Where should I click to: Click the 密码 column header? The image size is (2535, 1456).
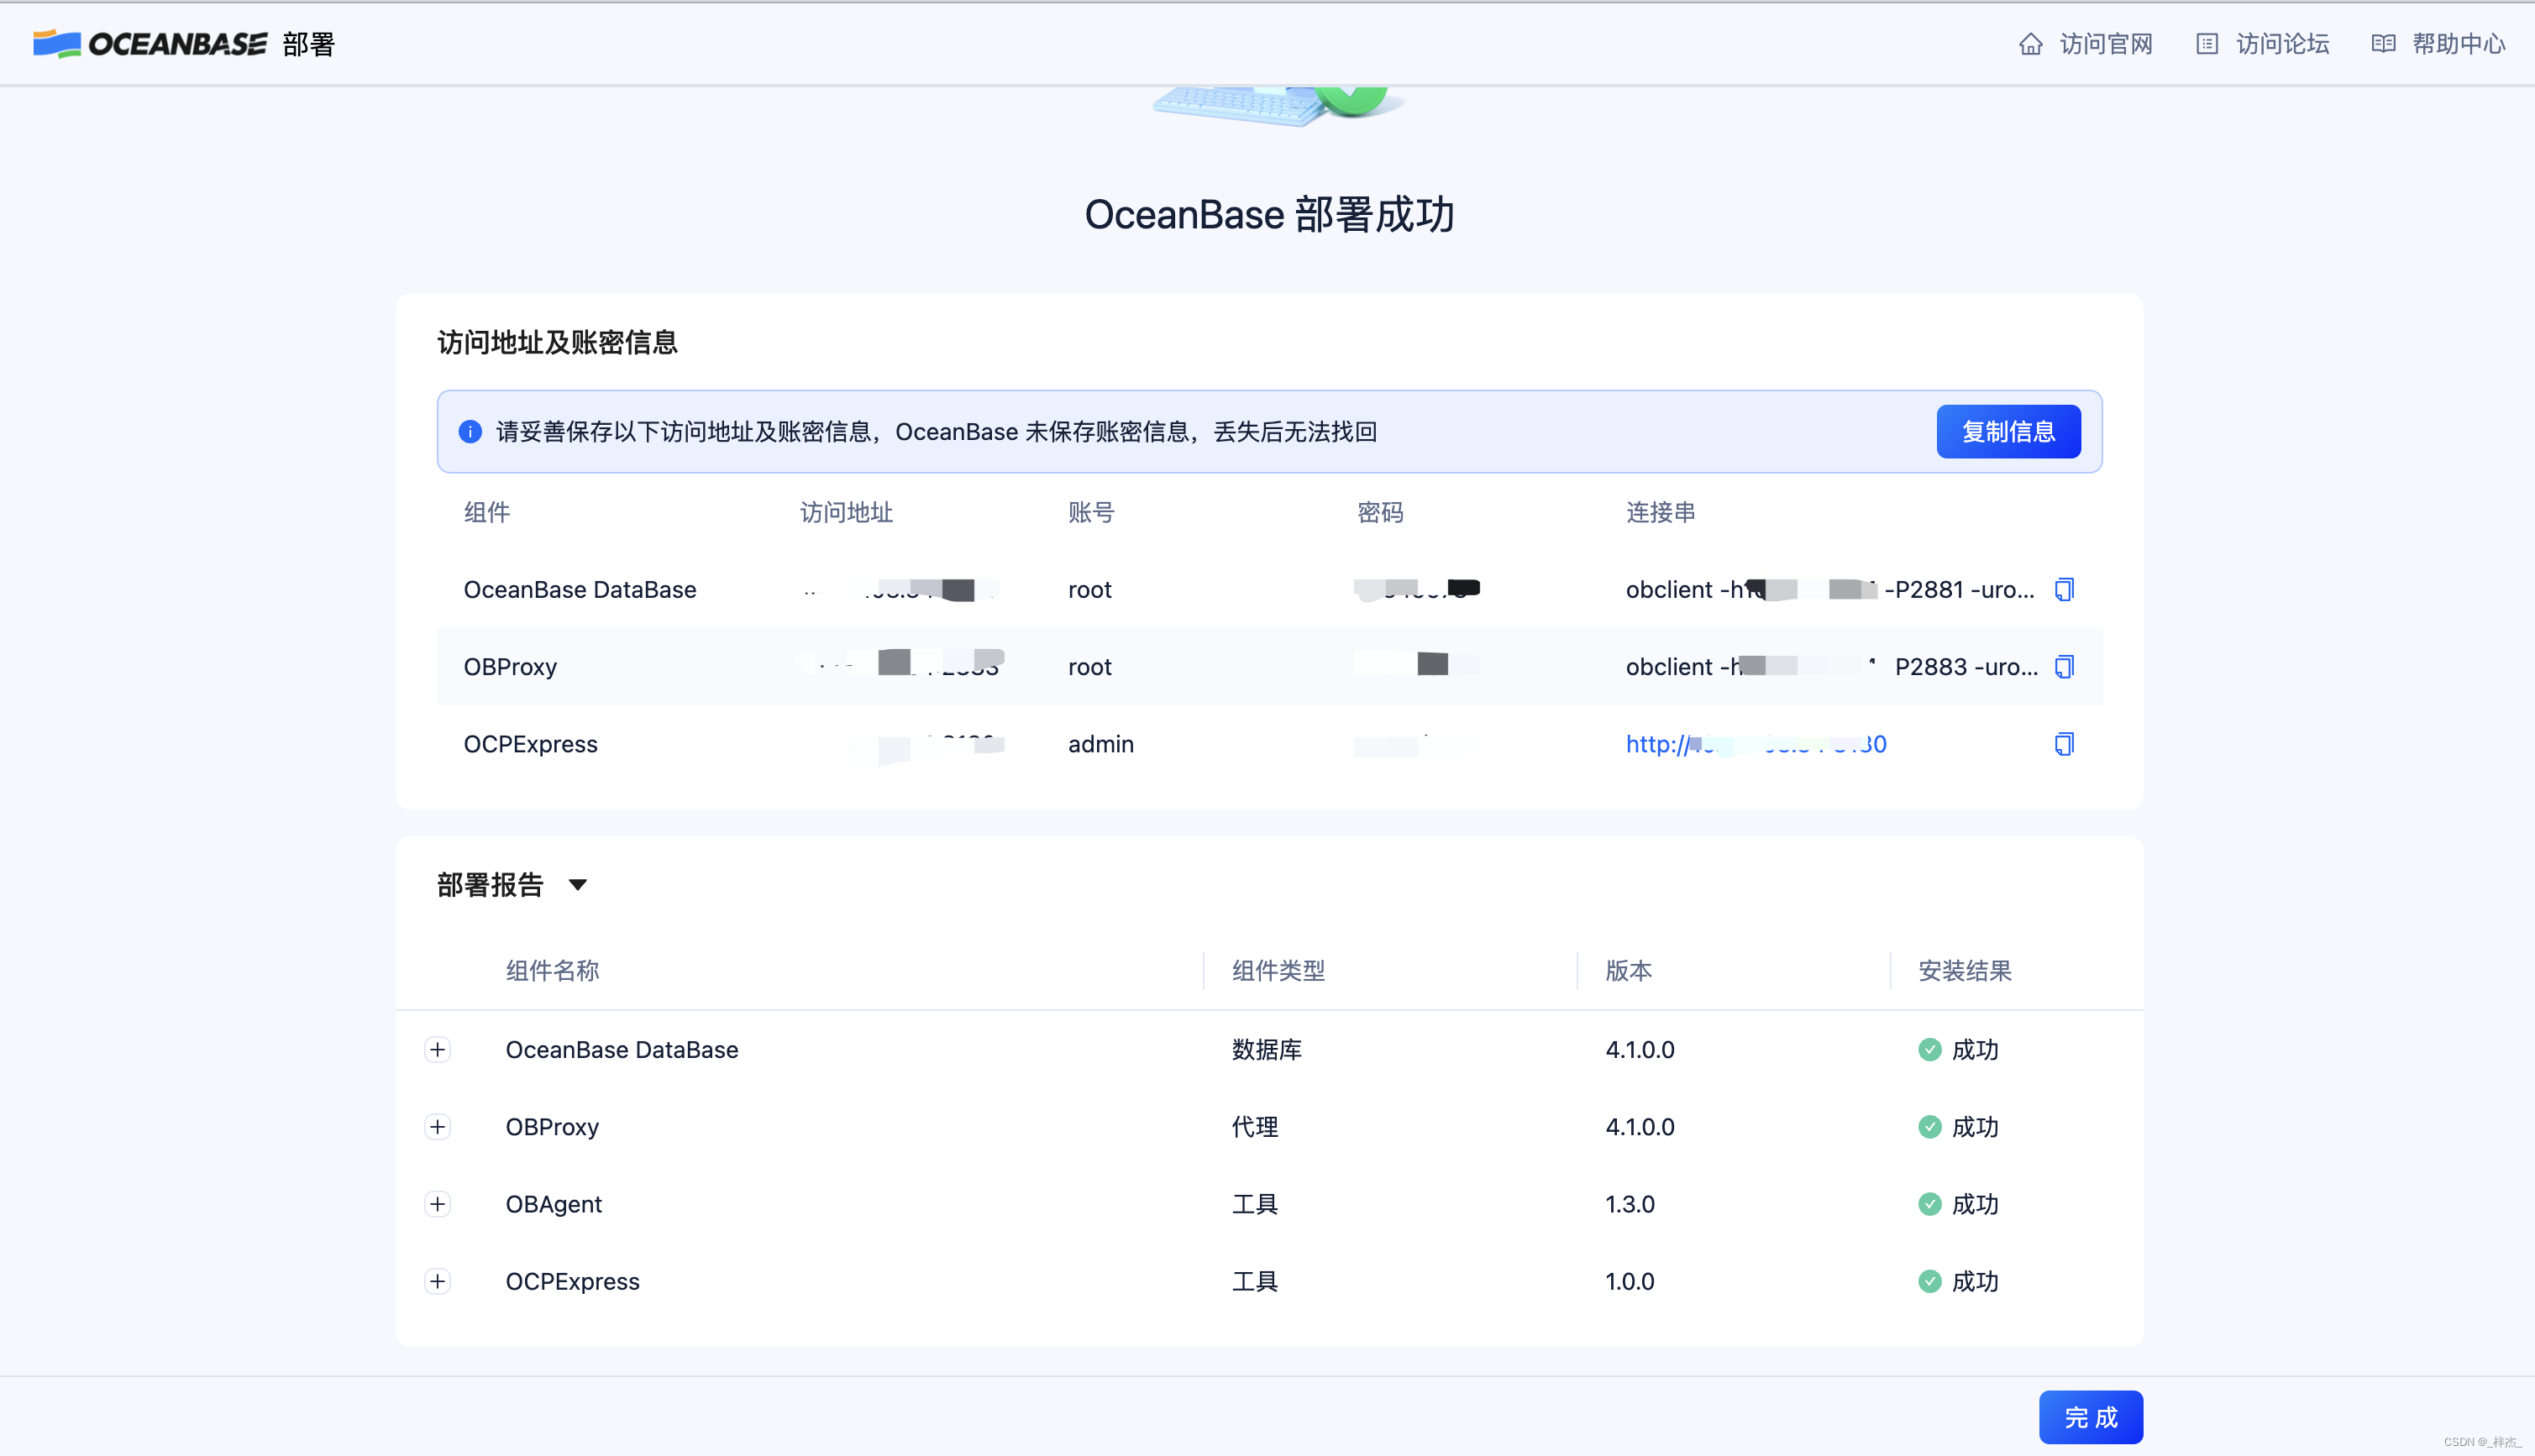1381,513
